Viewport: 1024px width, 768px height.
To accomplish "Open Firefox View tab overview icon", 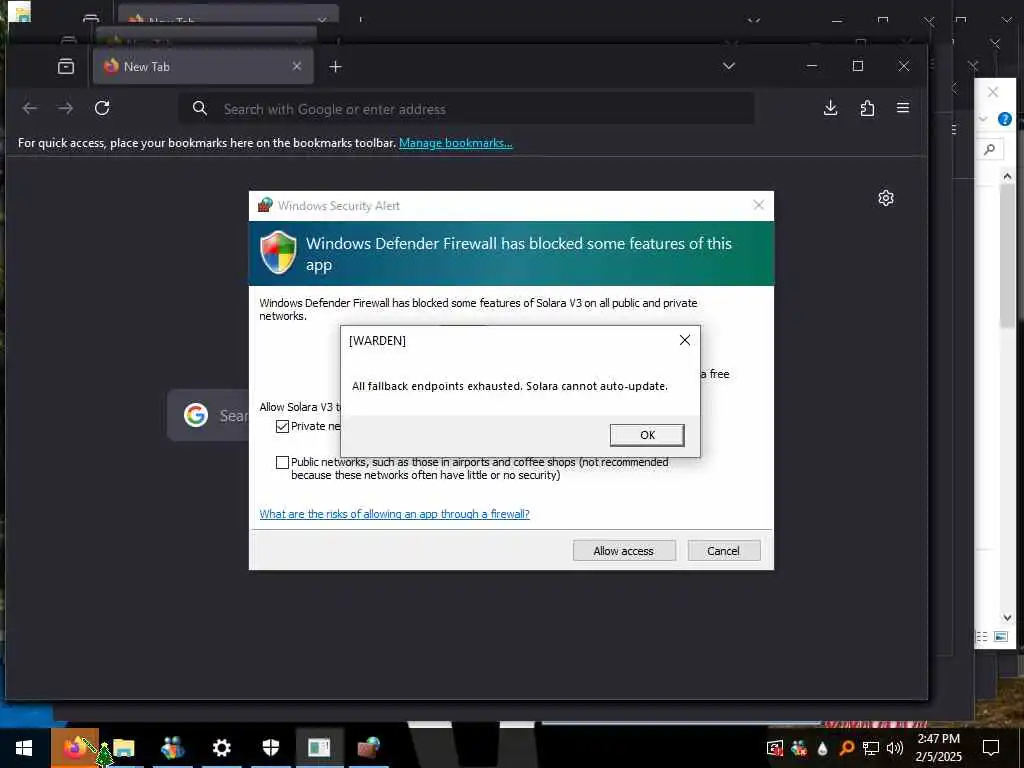I will click(x=65, y=66).
